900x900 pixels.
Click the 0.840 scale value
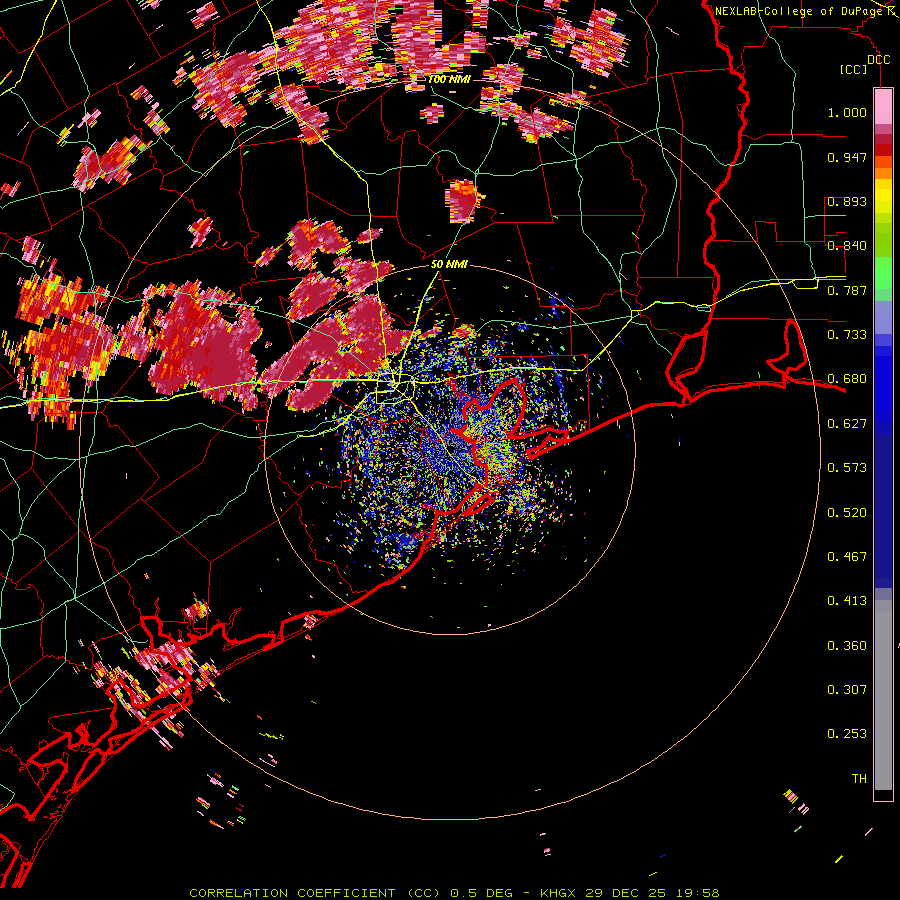pos(847,246)
